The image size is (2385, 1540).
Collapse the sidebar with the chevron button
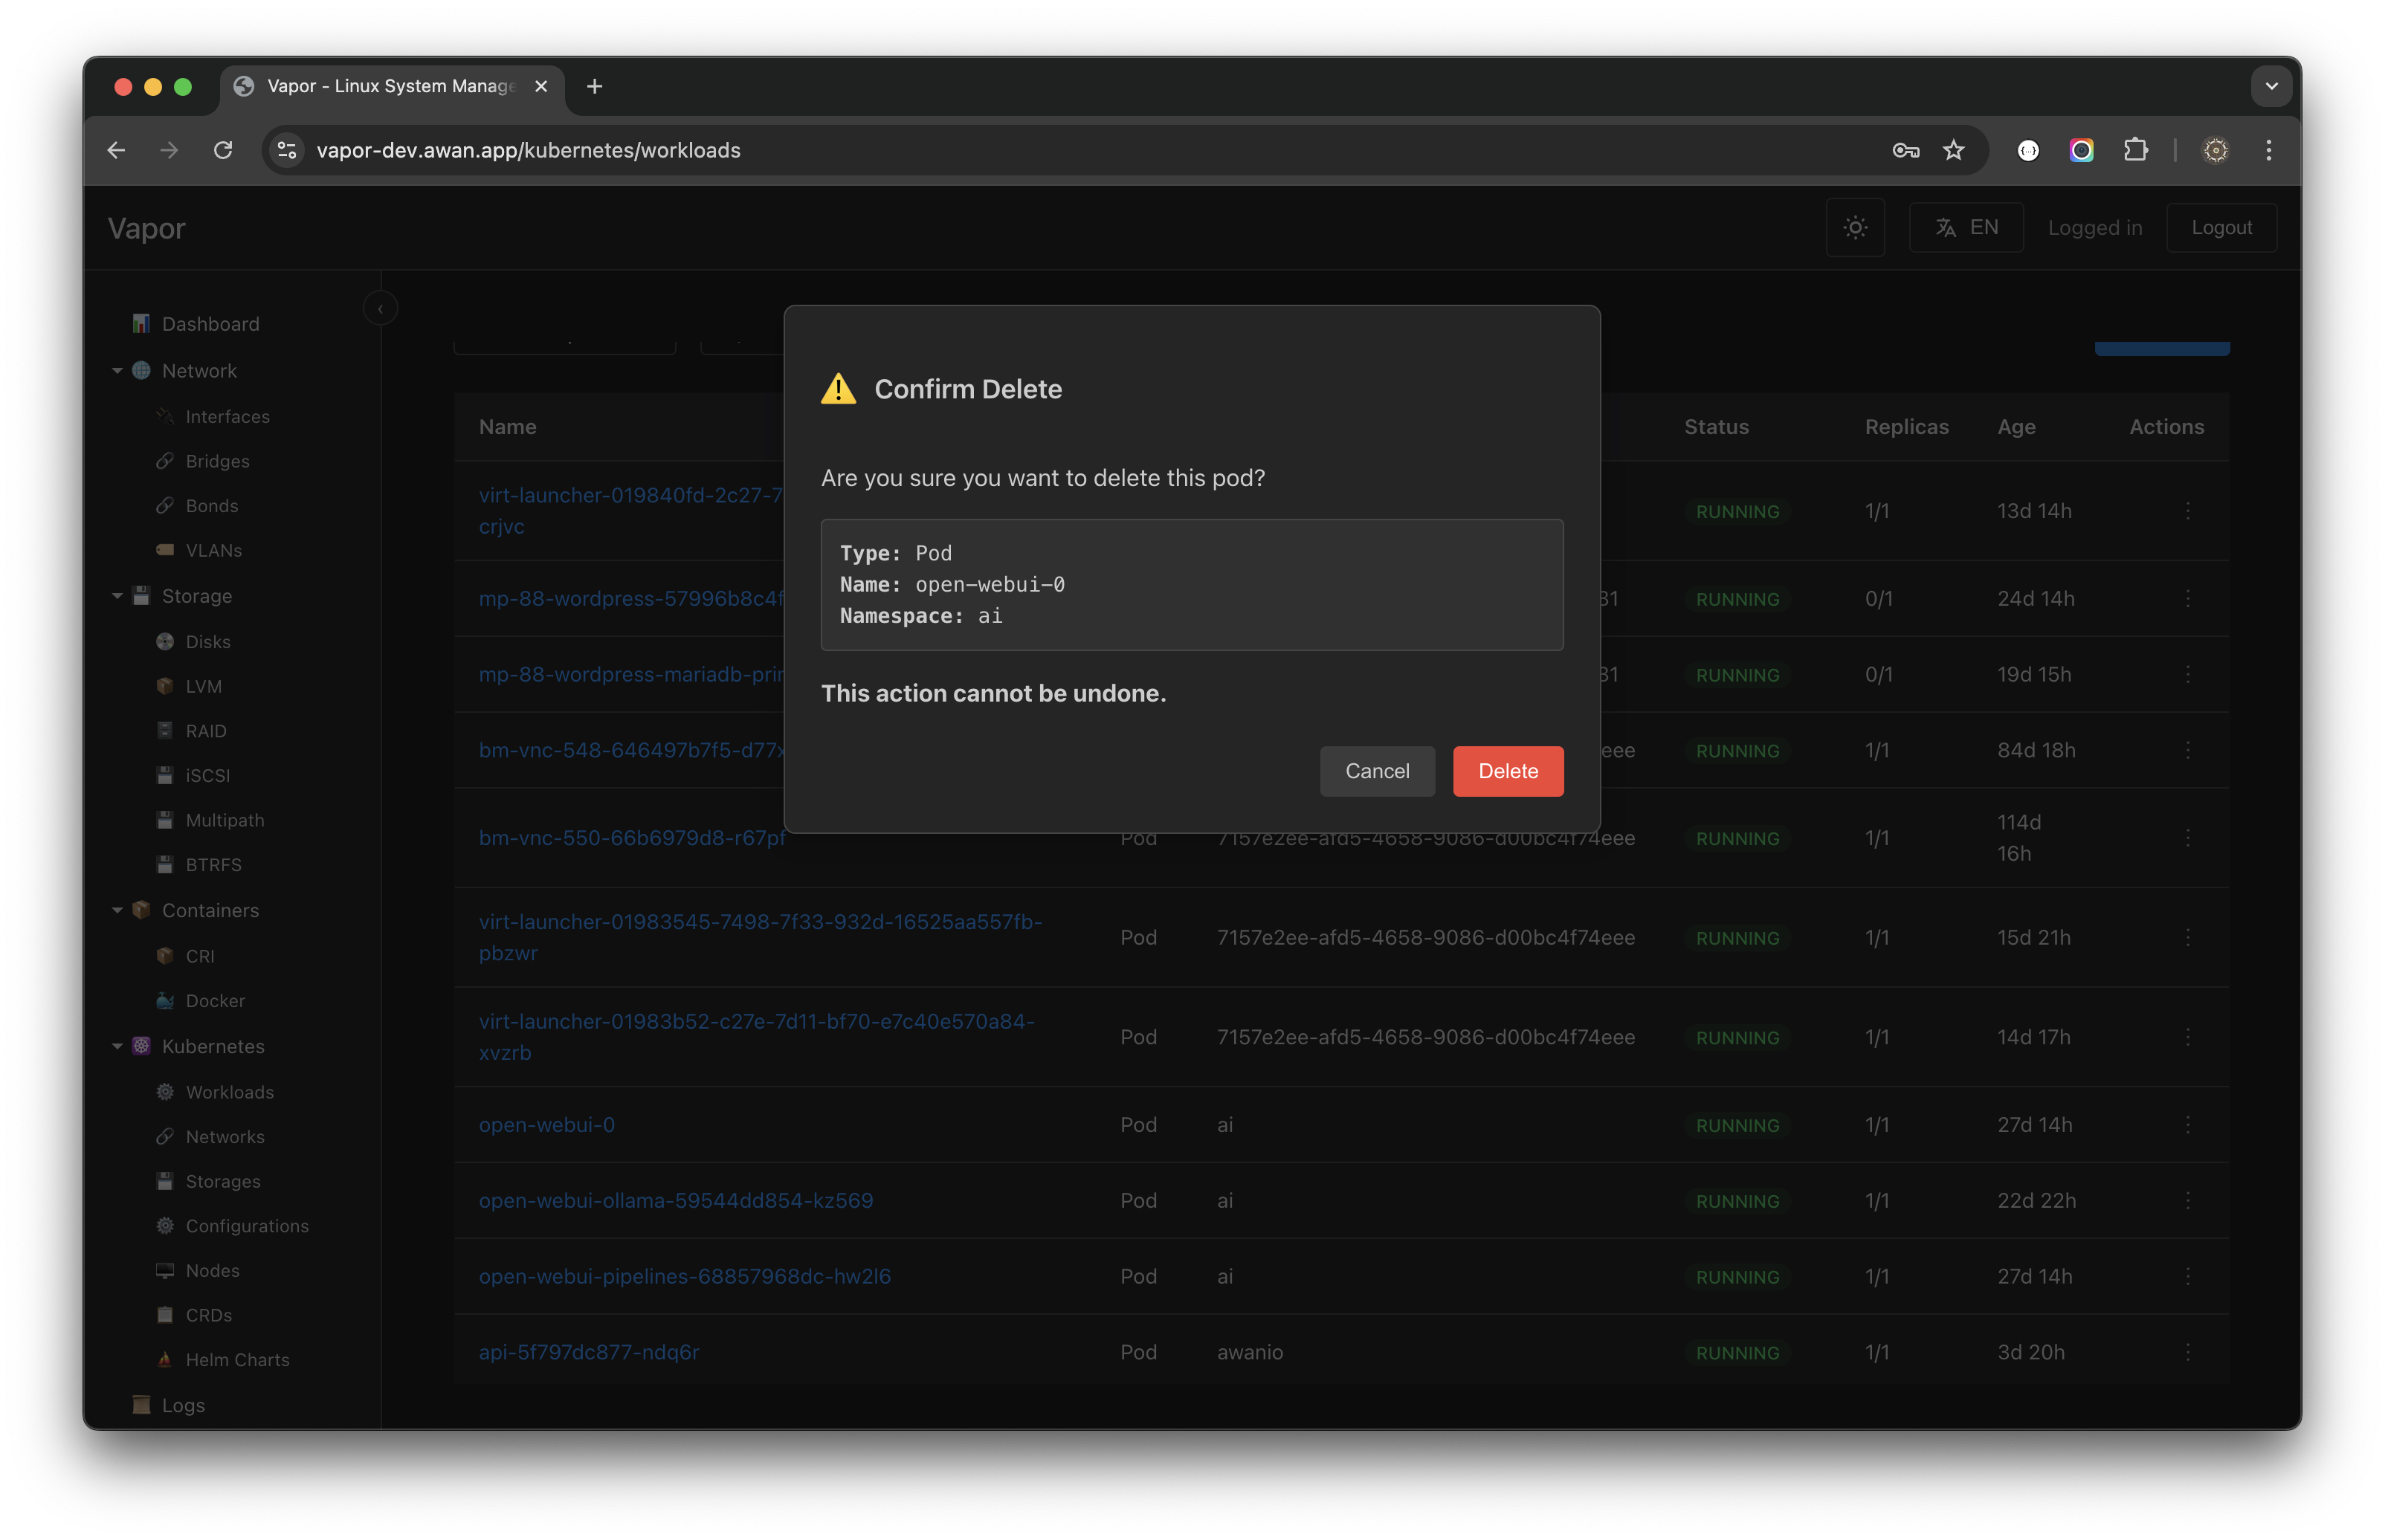(x=380, y=309)
